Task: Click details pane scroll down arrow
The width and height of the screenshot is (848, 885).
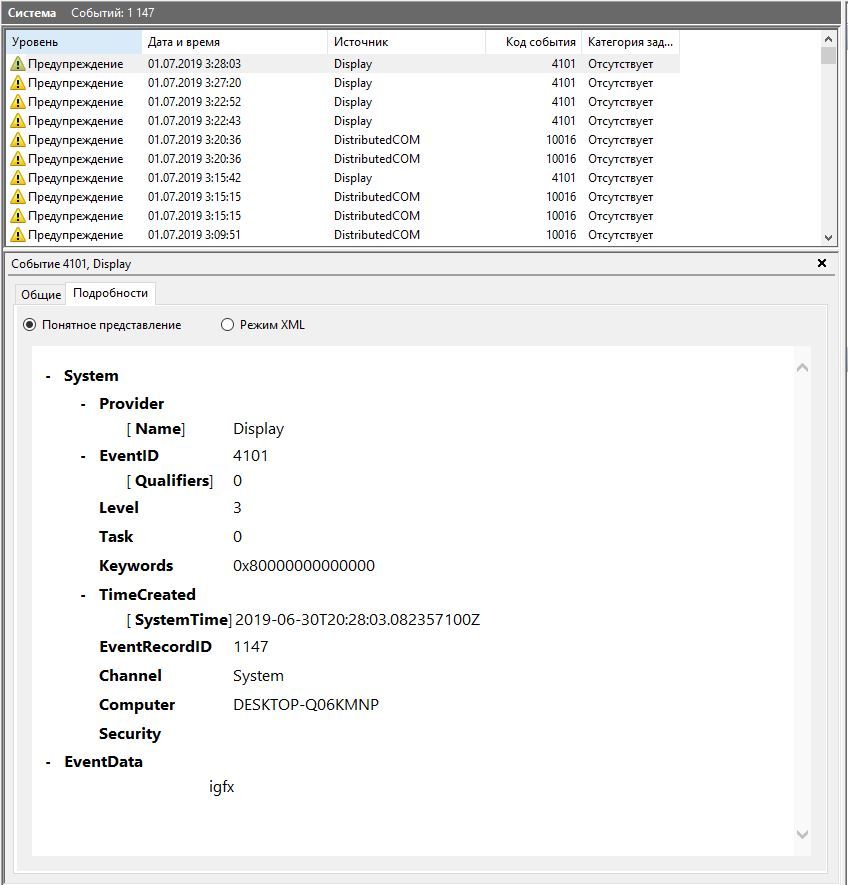Action: 802,834
